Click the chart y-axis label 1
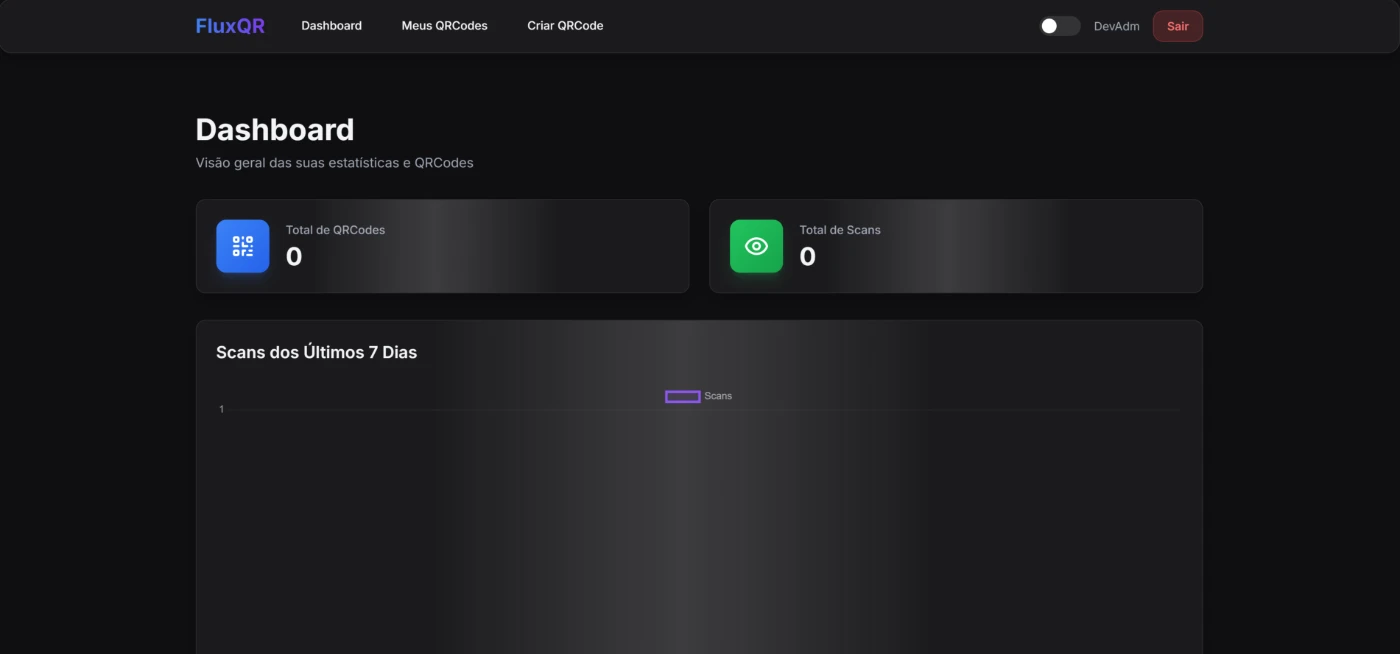Image resolution: width=1400 pixels, height=654 pixels. point(221,410)
